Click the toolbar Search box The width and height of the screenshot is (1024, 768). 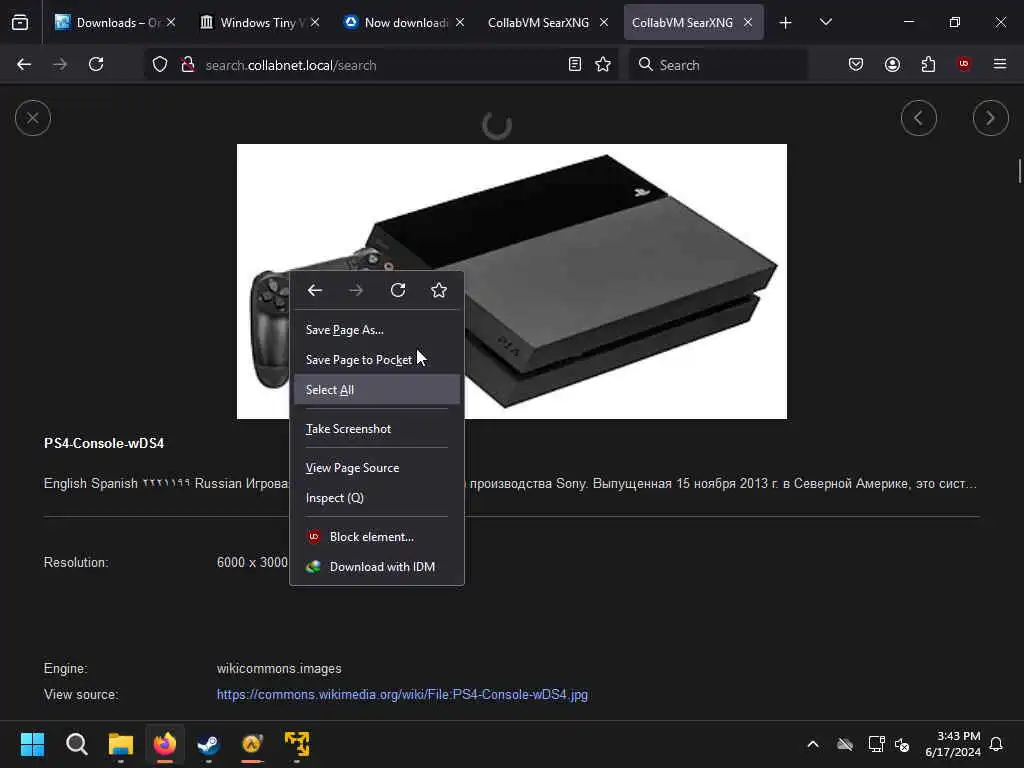(x=718, y=65)
